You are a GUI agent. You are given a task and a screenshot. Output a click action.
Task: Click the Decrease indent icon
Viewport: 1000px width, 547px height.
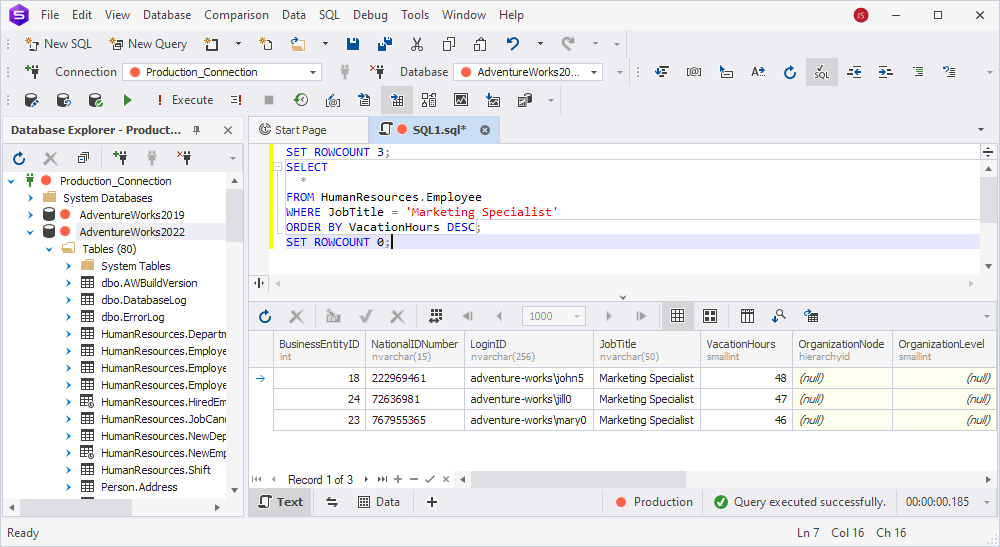[854, 72]
